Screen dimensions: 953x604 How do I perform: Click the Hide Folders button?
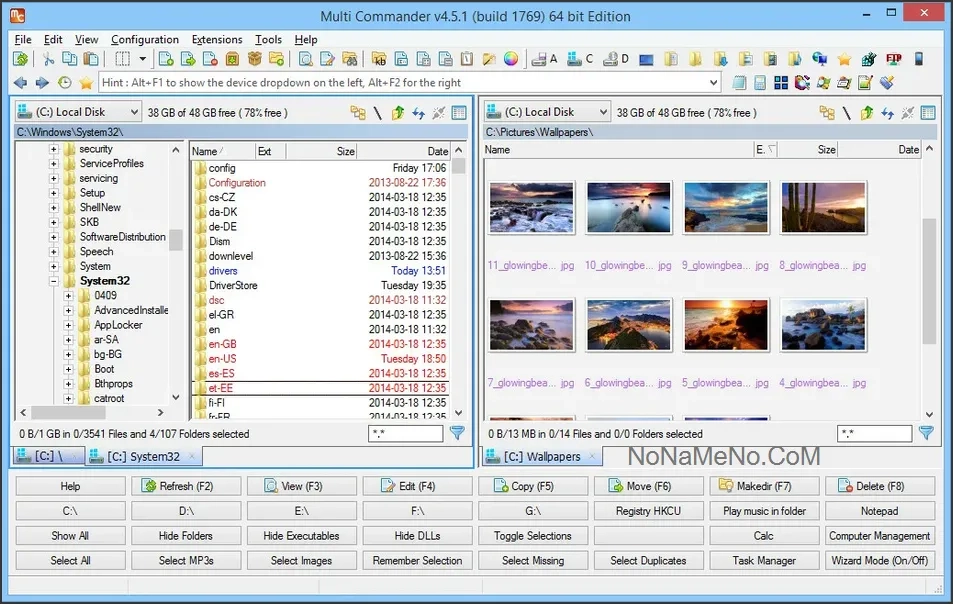click(x=186, y=536)
